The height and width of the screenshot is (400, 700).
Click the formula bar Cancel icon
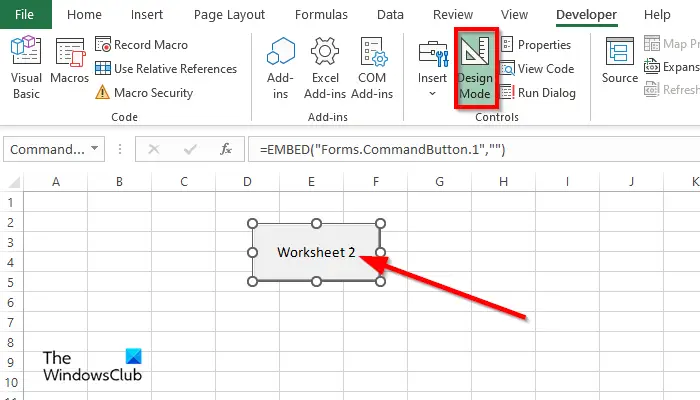click(x=154, y=149)
